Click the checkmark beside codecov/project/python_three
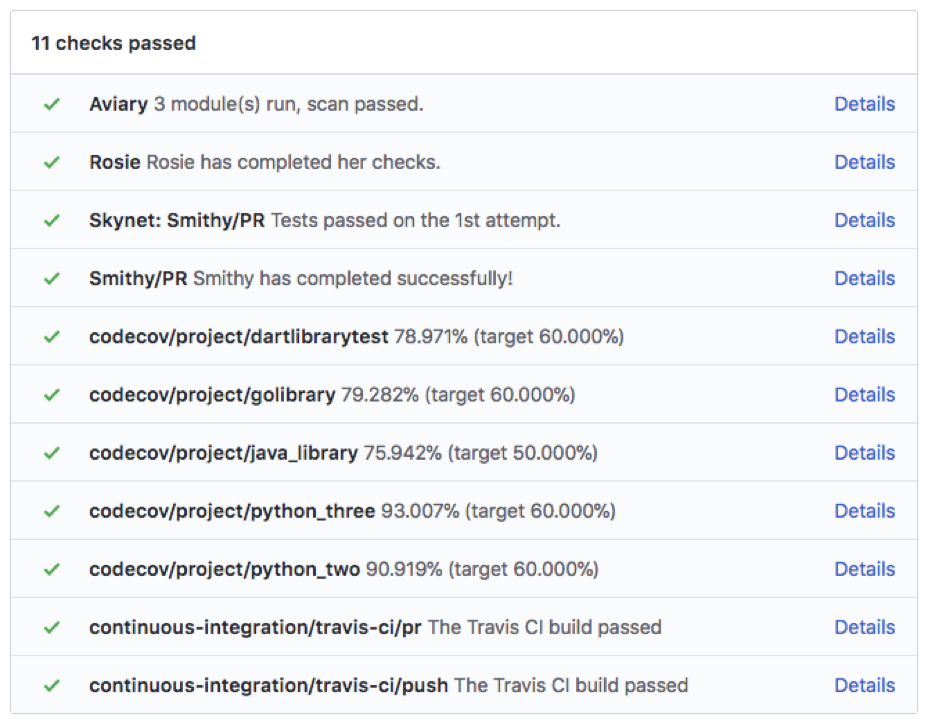 tap(52, 511)
